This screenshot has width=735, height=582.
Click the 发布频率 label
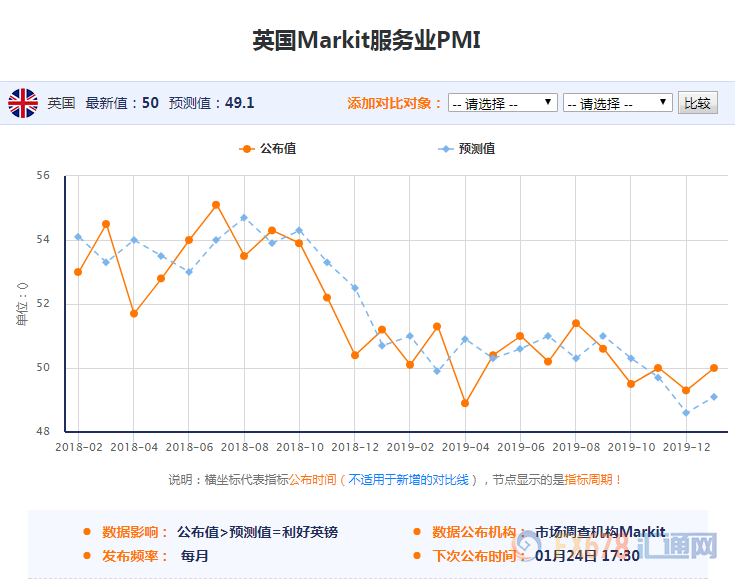[135, 556]
